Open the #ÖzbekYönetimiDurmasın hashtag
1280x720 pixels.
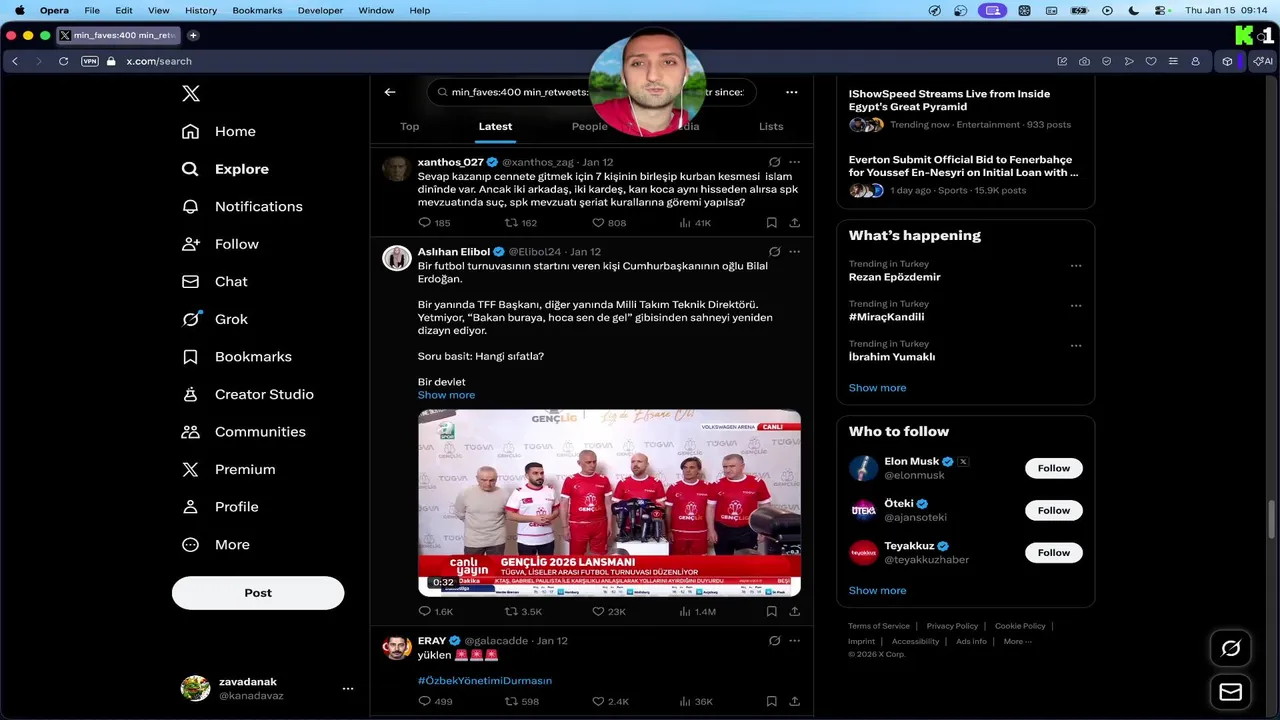[485, 681]
